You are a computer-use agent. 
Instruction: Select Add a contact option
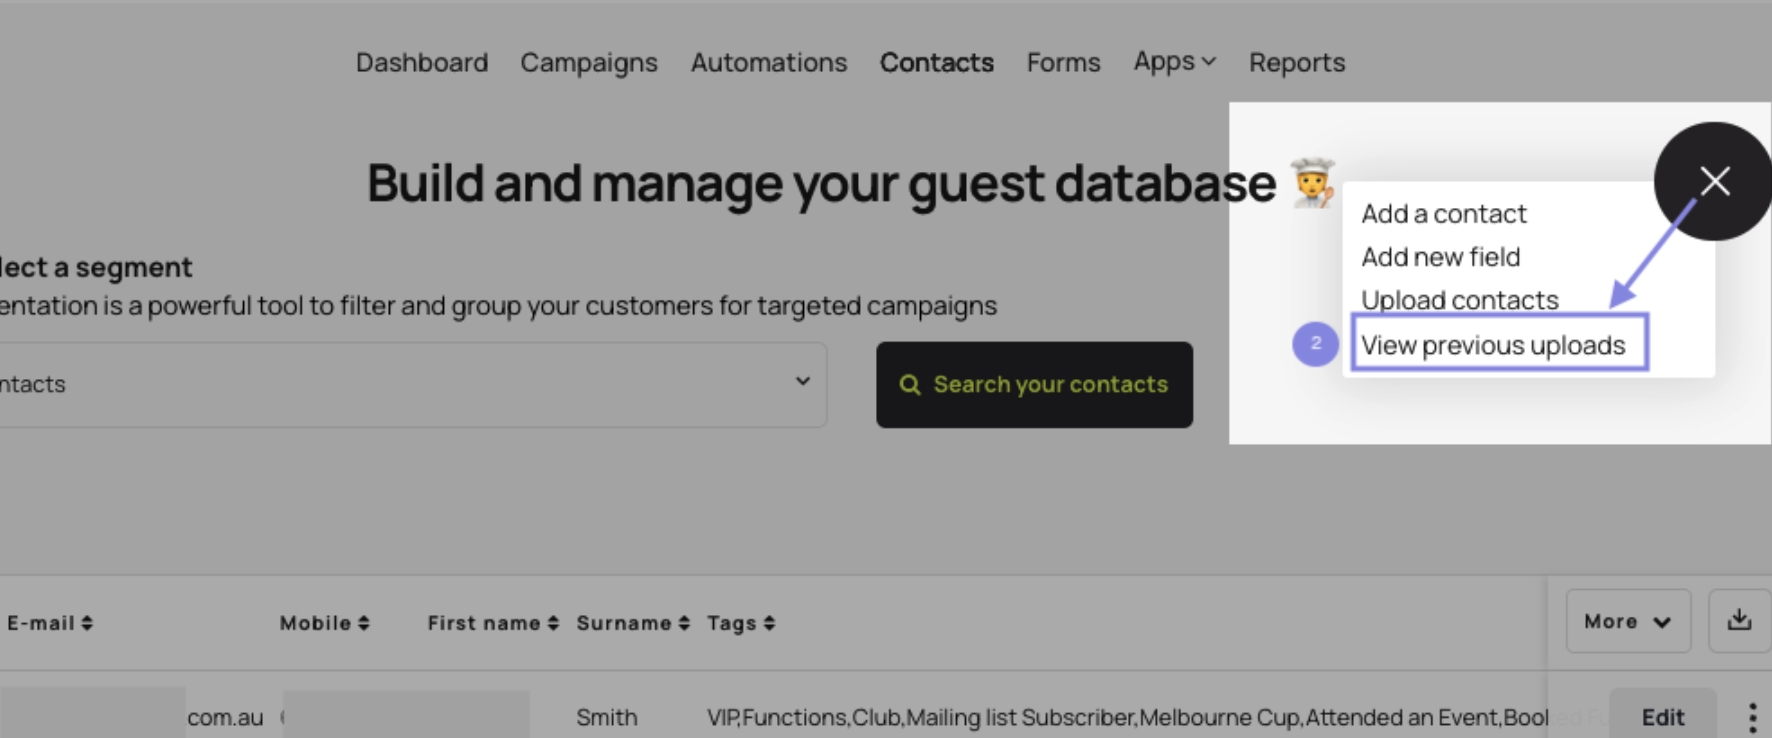(1444, 214)
